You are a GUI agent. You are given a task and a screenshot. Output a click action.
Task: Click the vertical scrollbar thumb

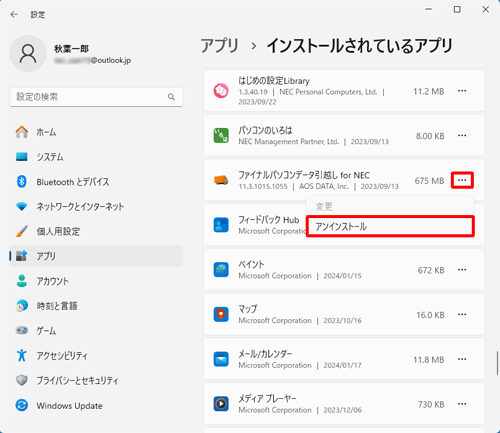coord(497,363)
